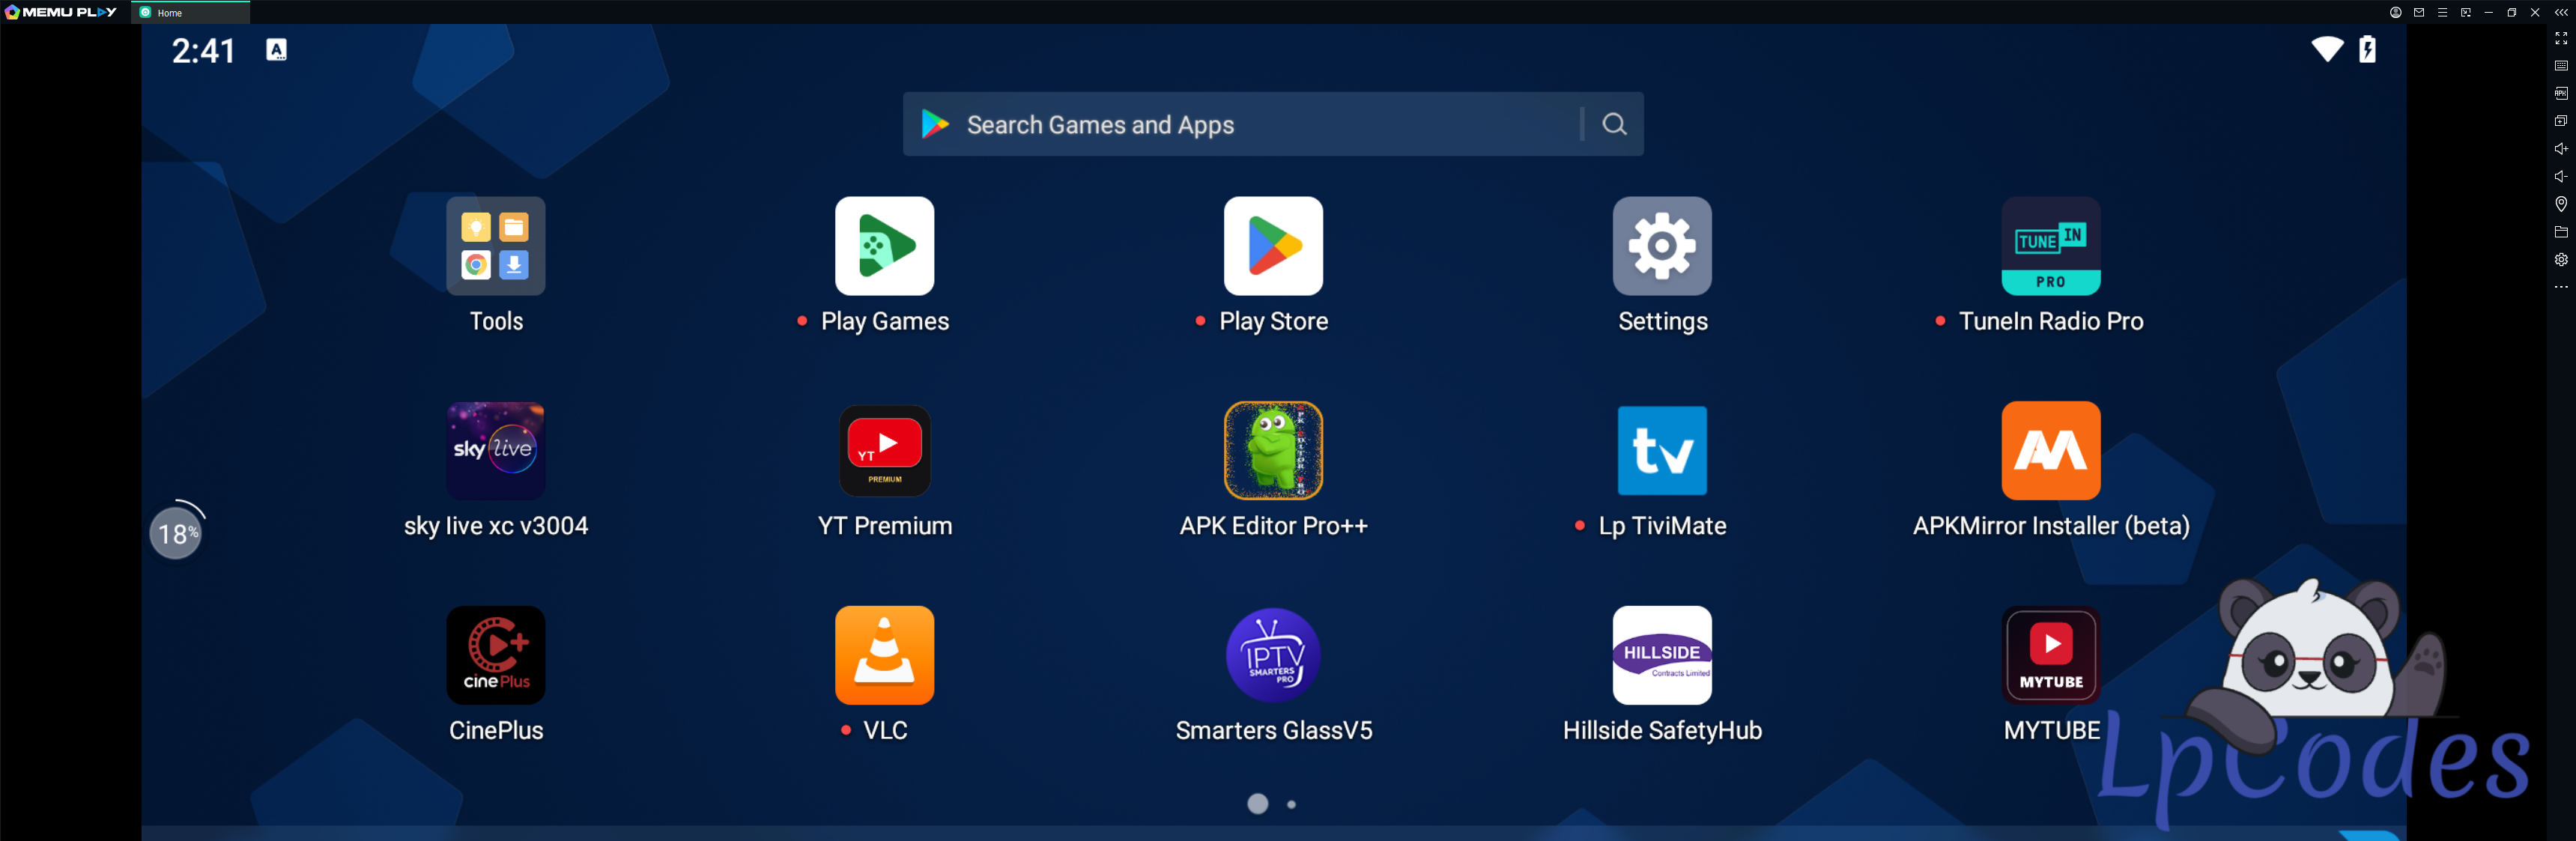Launch YT Premium app
Screen dimensions: 2576x841
(885, 451)
